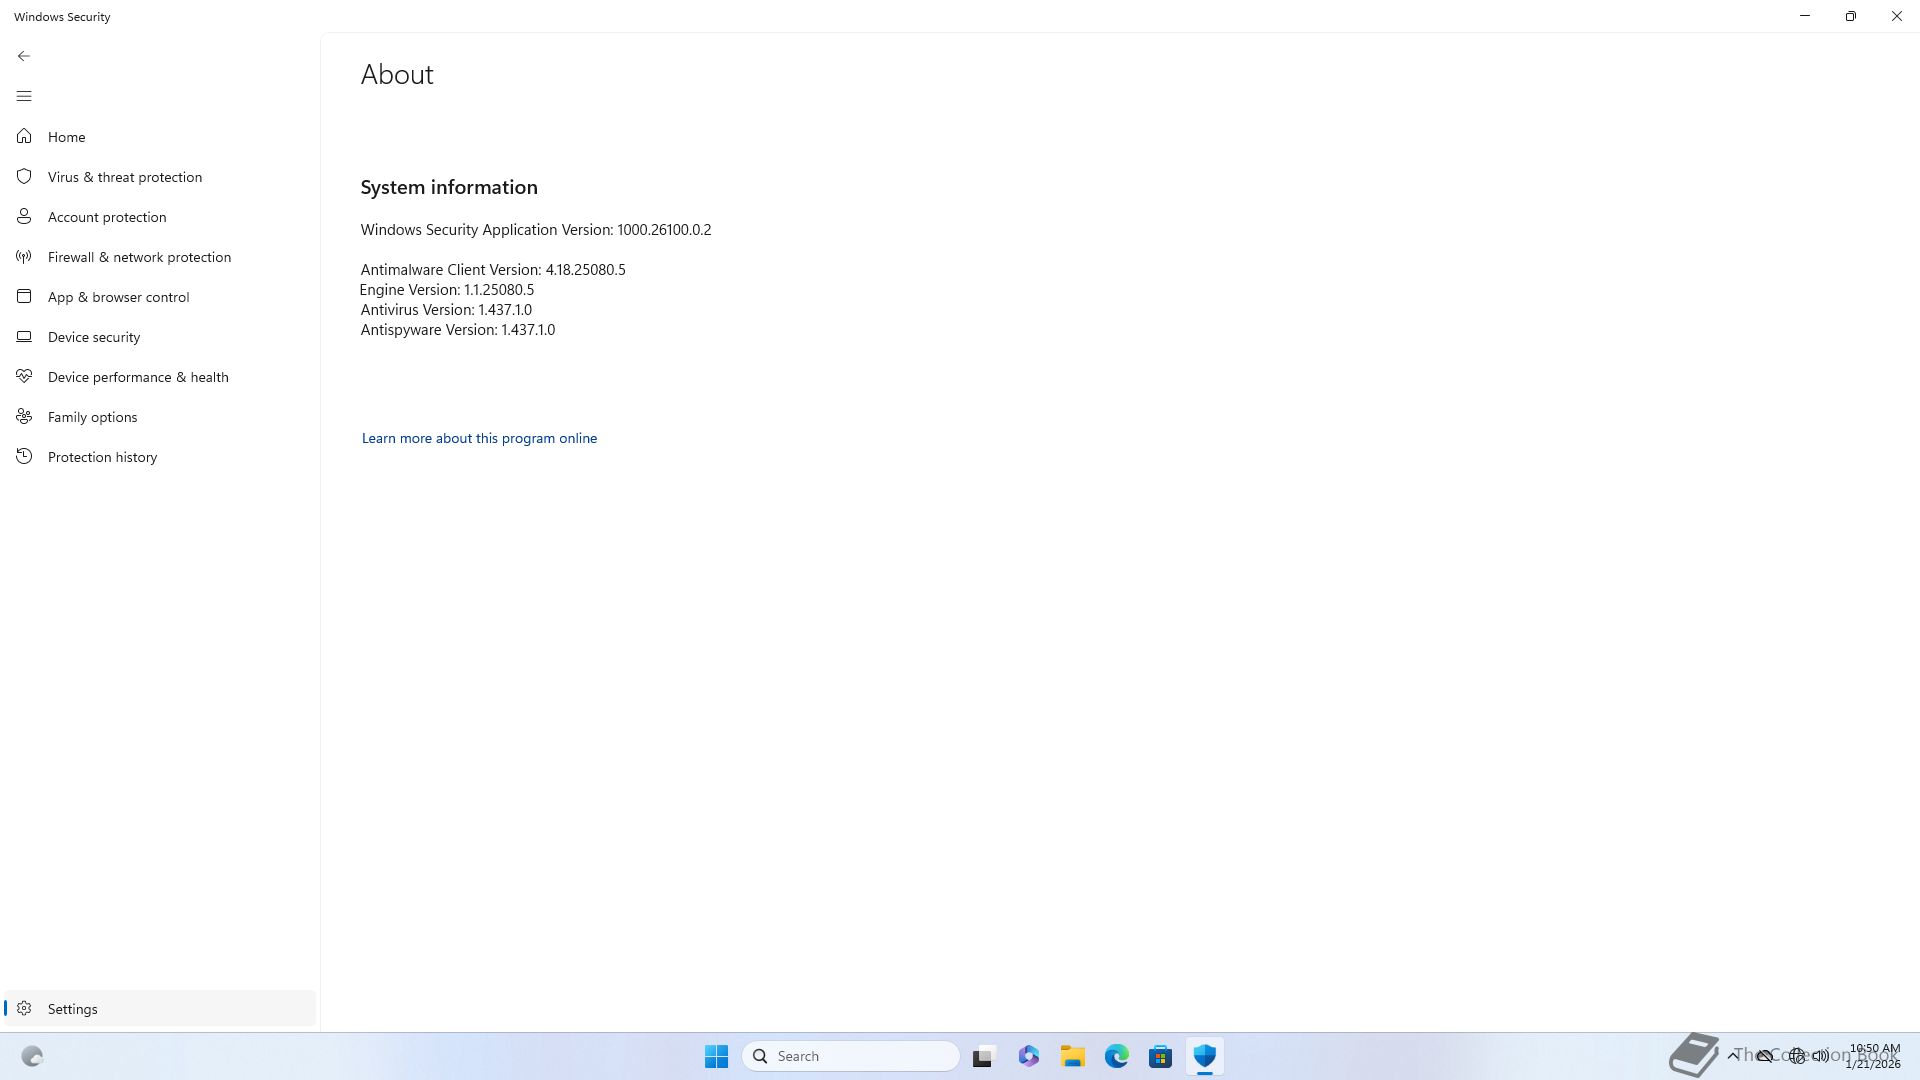The image size is (1920, 1080).
Task: Click the Windows Start button
Action: (x=716, y=1056)
